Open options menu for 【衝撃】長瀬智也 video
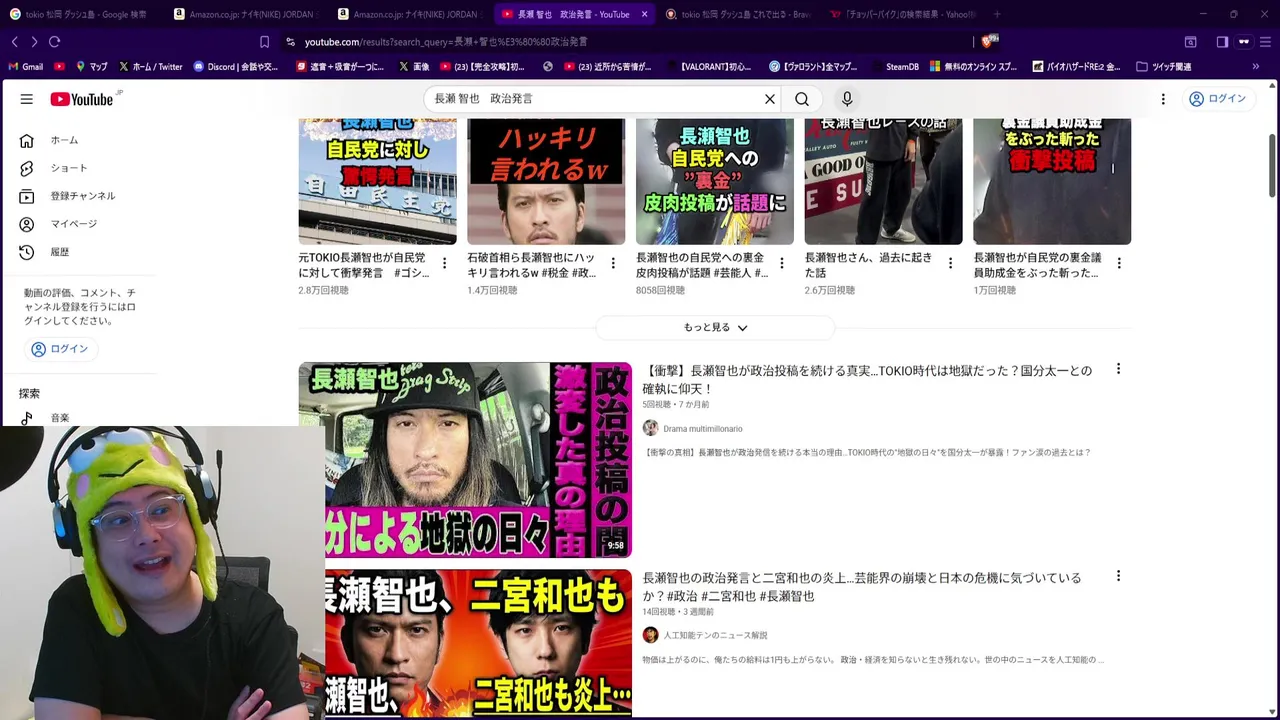 coord(1118,369)
